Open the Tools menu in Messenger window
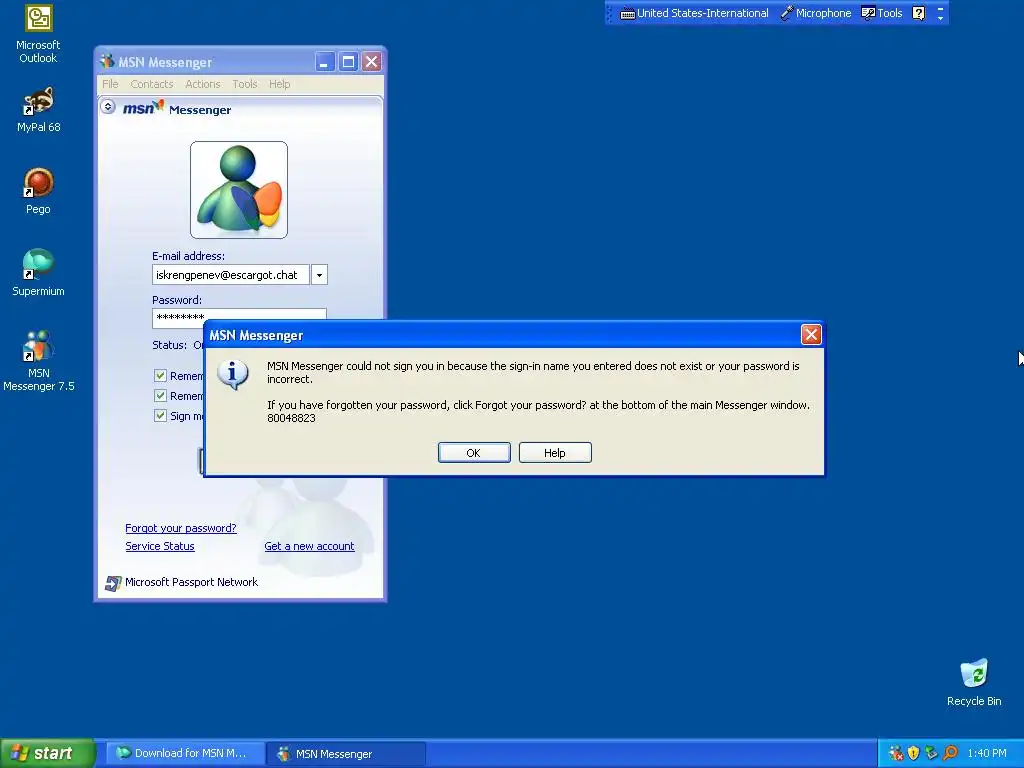Screen dimensions: 1024x768 [x=245, y=84]
